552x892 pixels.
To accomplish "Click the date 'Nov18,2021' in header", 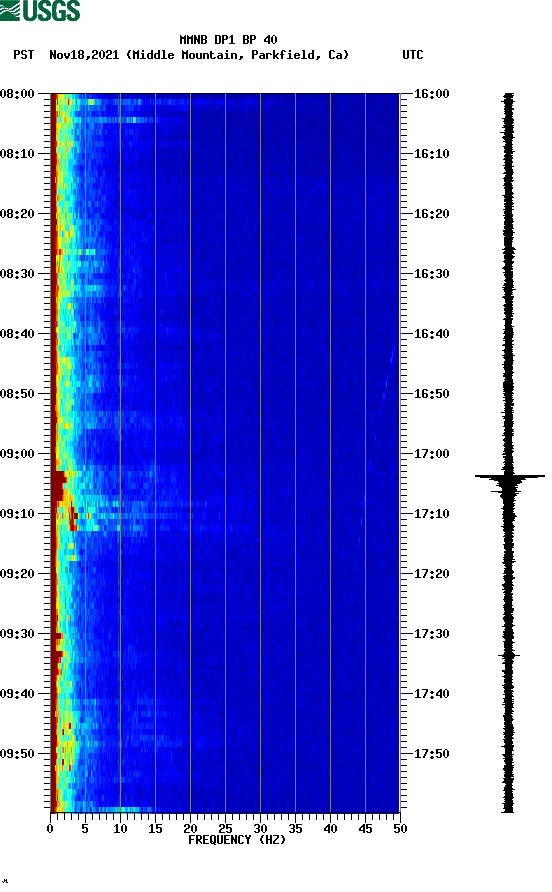I will click(x=84, y=55).
